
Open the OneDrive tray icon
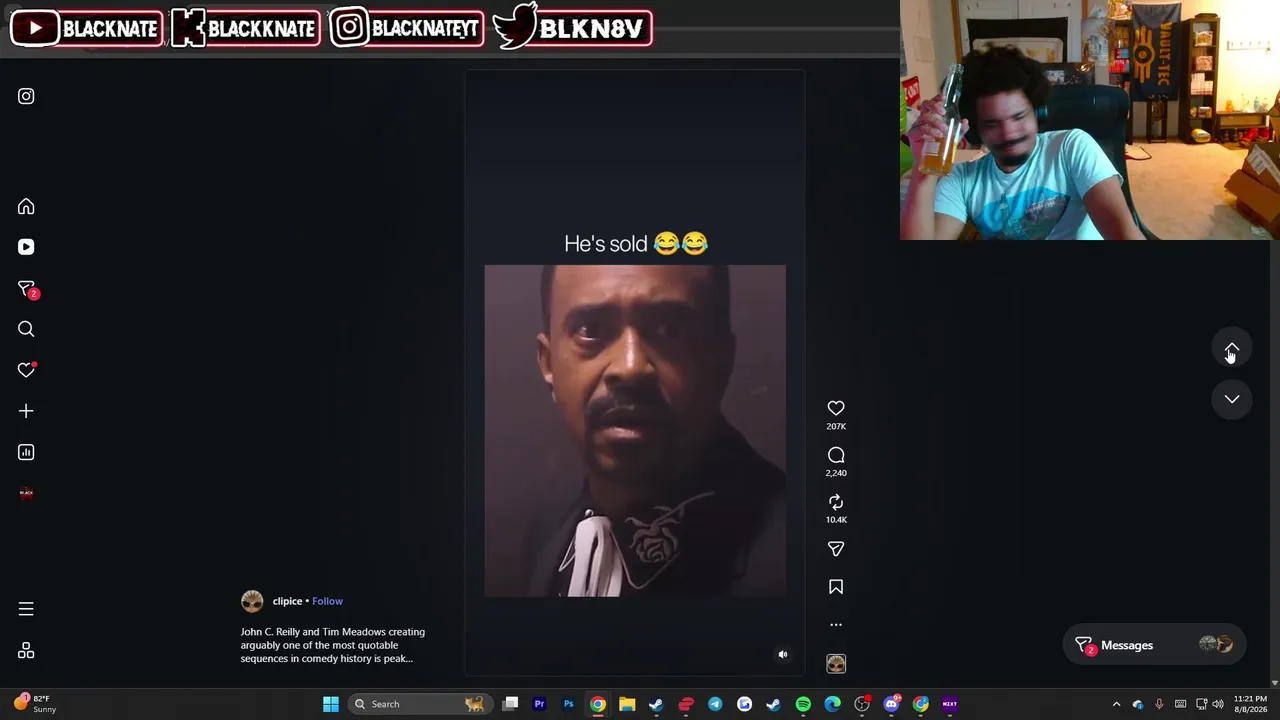[1138, 704]
